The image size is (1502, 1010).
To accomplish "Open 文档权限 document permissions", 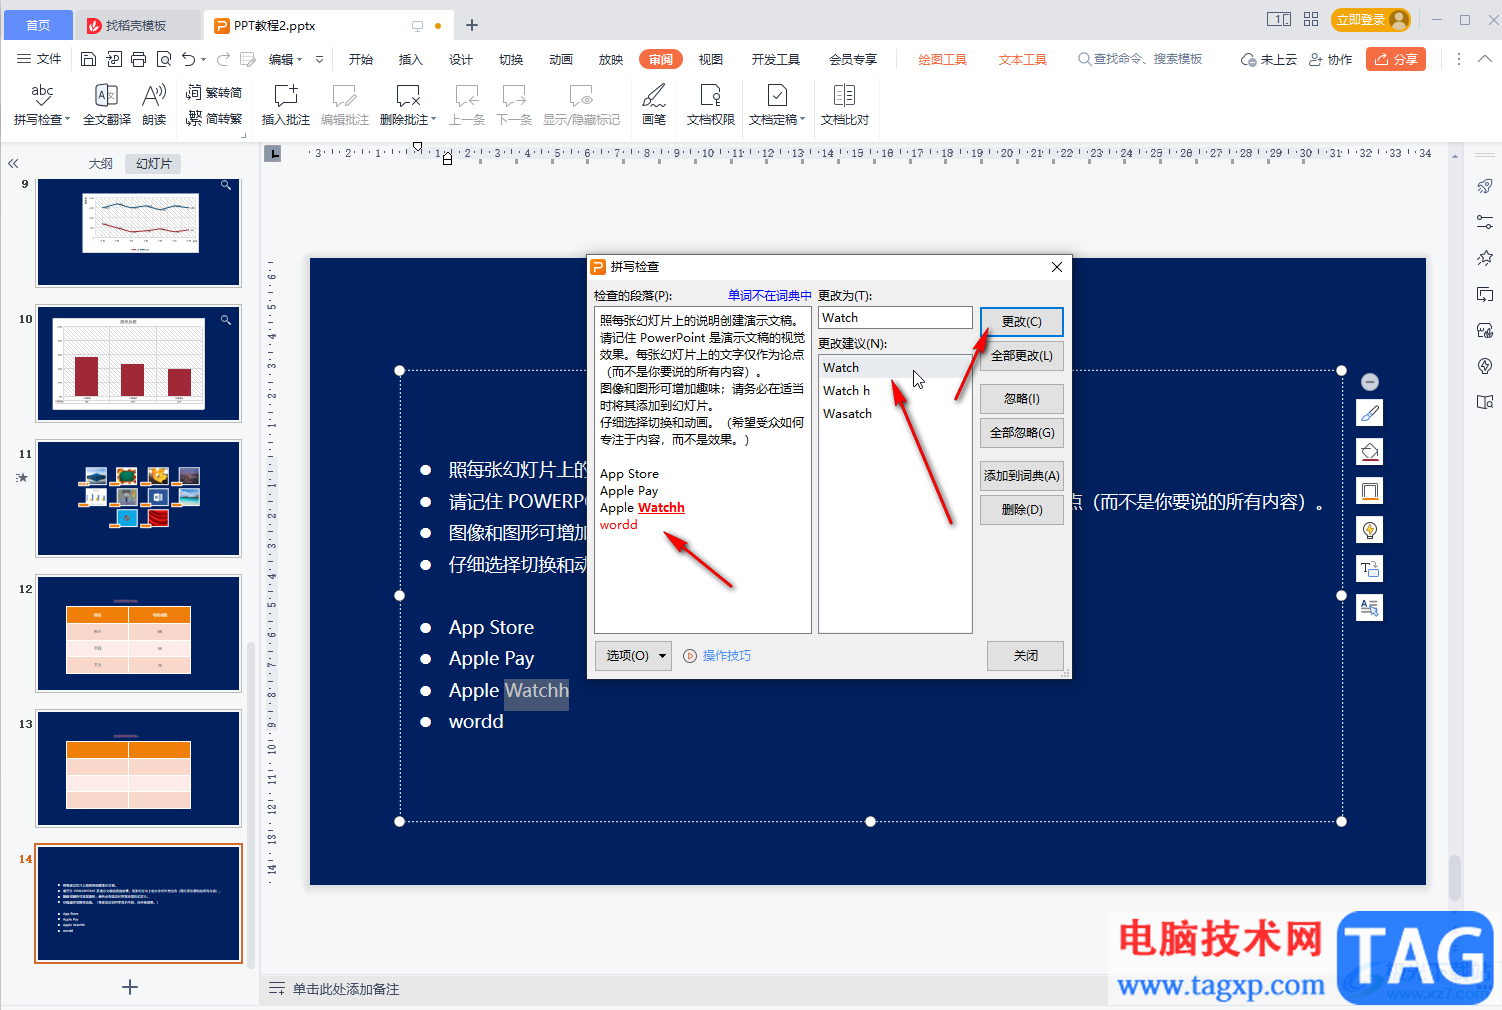I will tap(710, 104).
